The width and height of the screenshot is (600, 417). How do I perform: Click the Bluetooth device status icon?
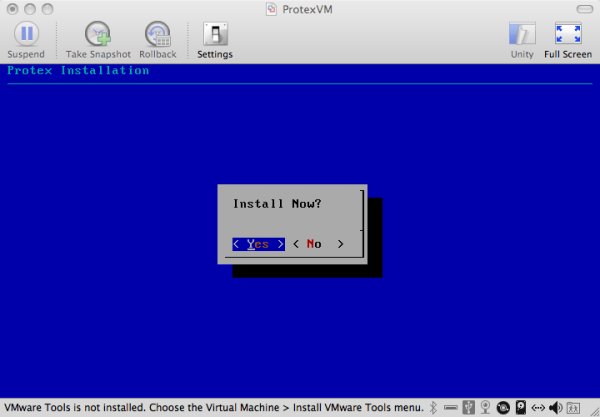click(x=433, y=407)
